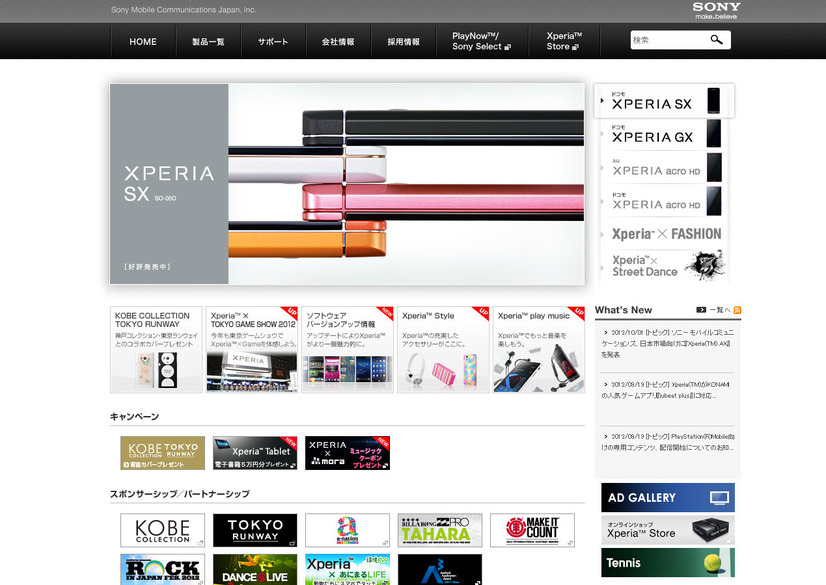Click the What's New heading

tap(623, 310)
